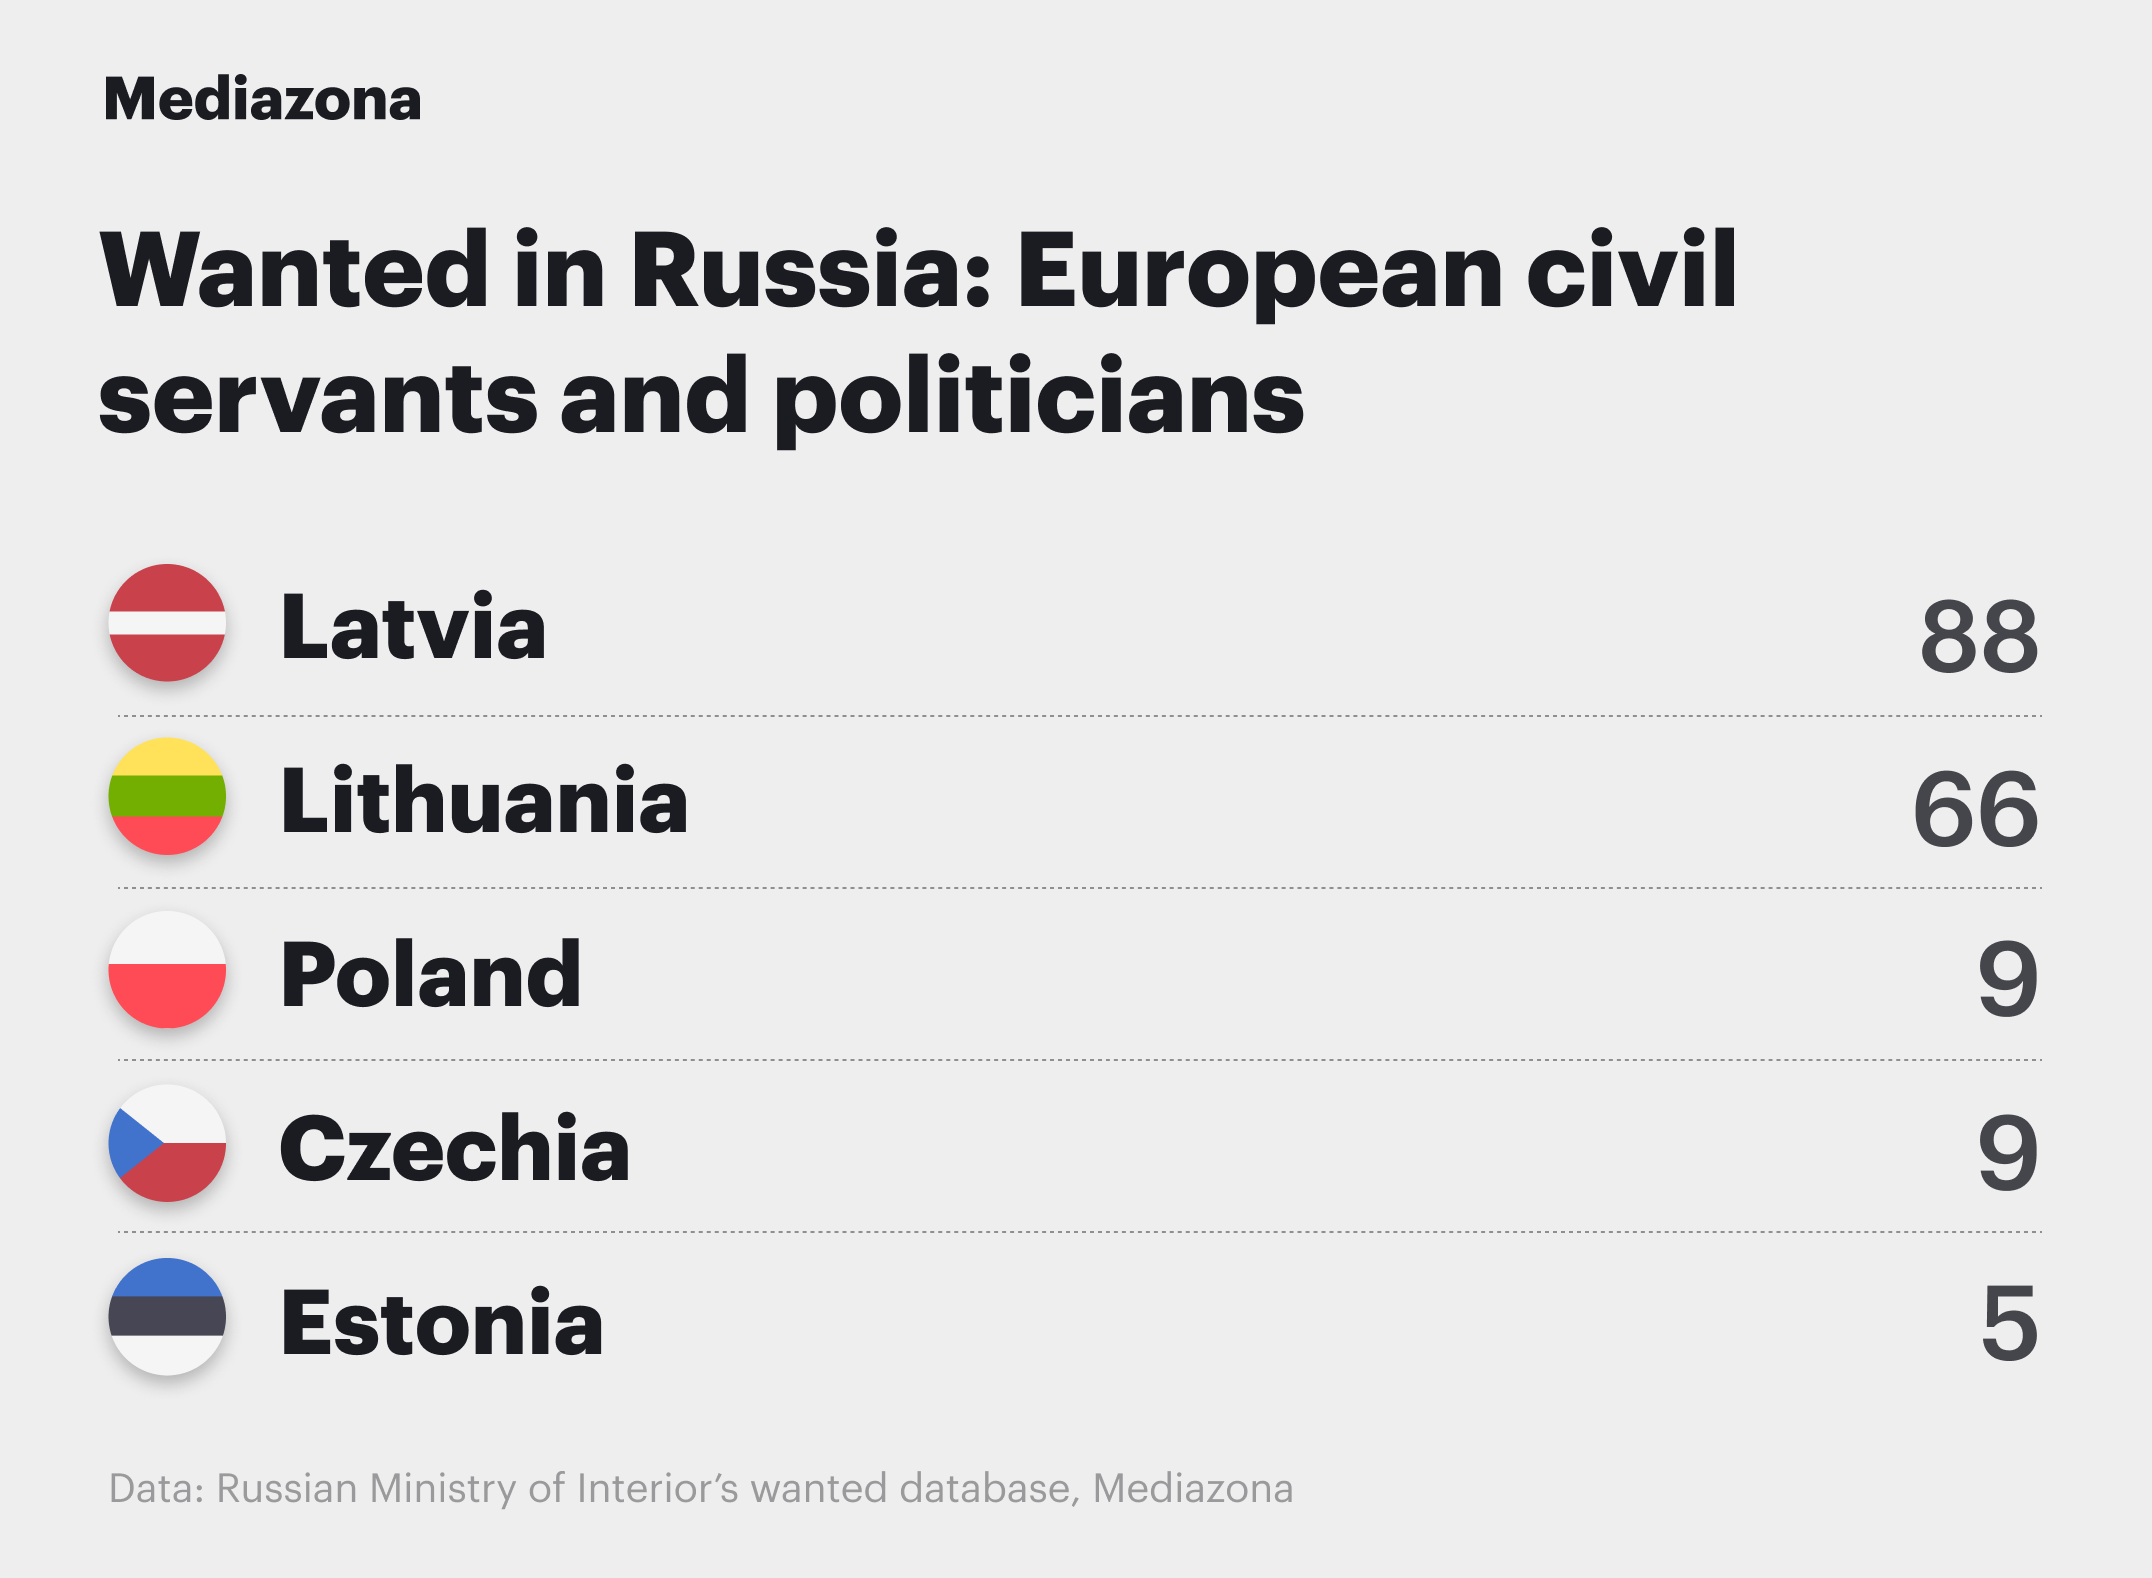Click the Czechia flag icon

[167, 1143]
